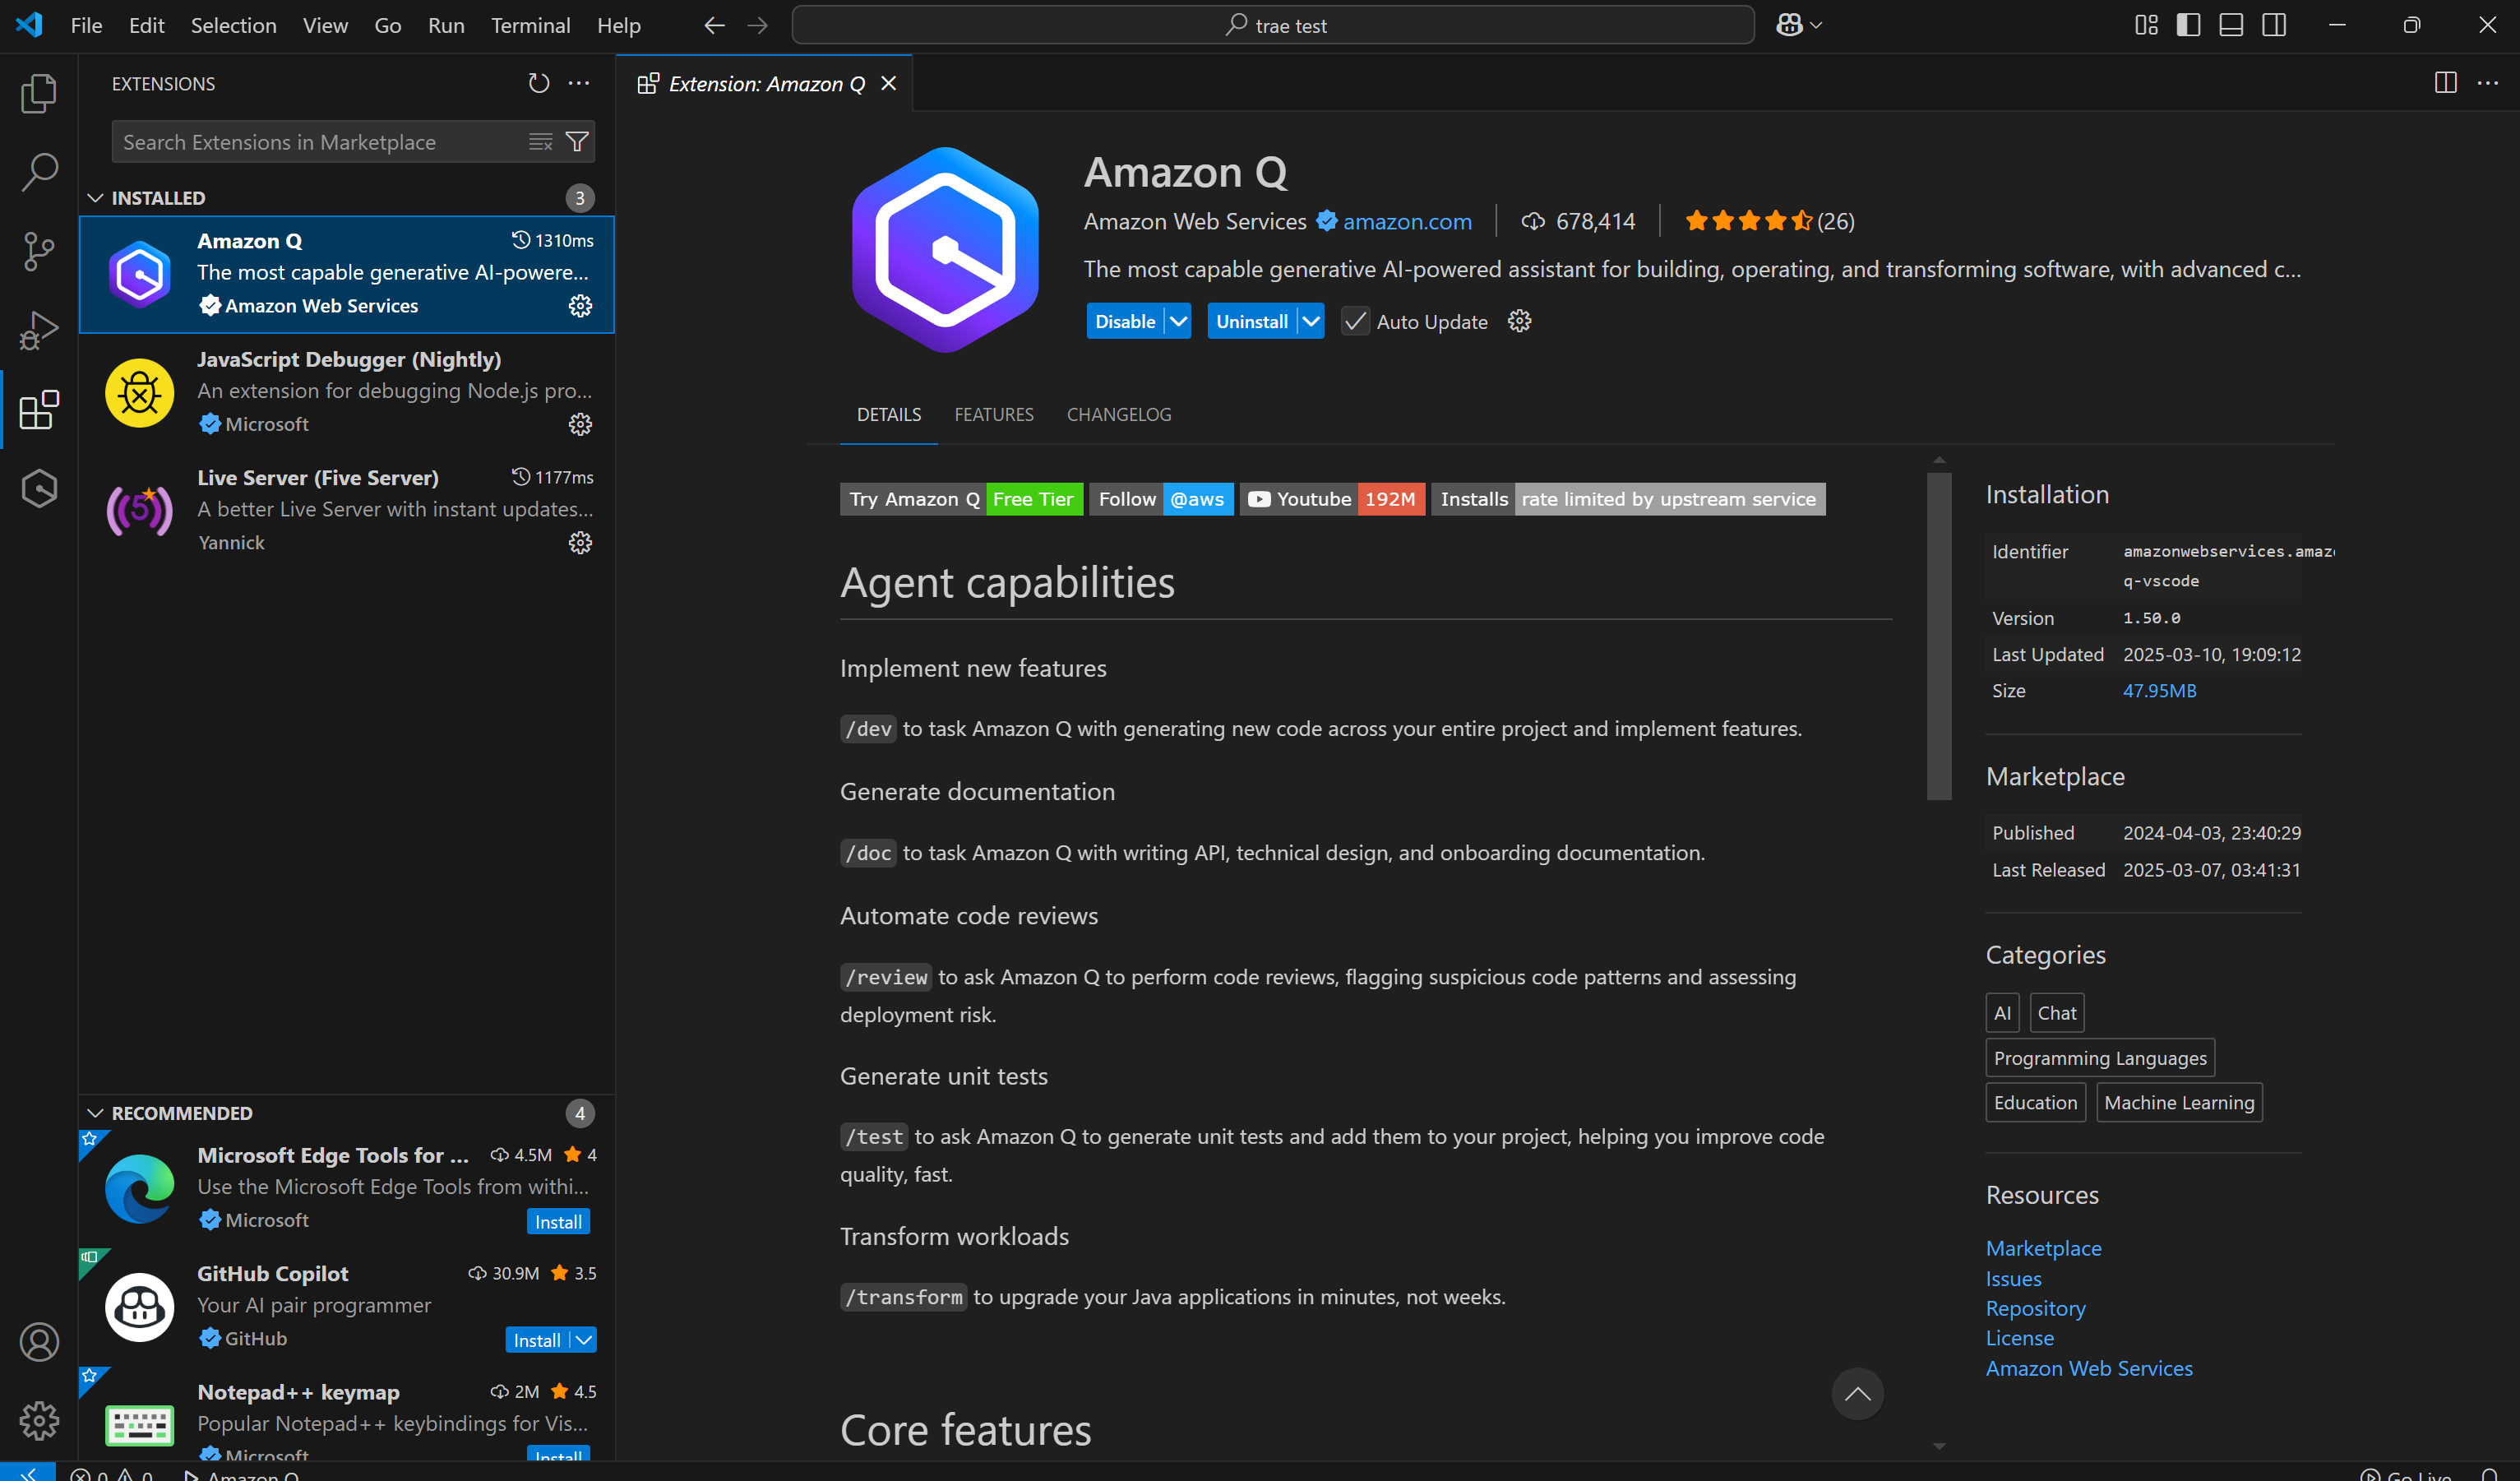
Task: Open the Manage gear in activity bar
Action: tap(39, 1420)
